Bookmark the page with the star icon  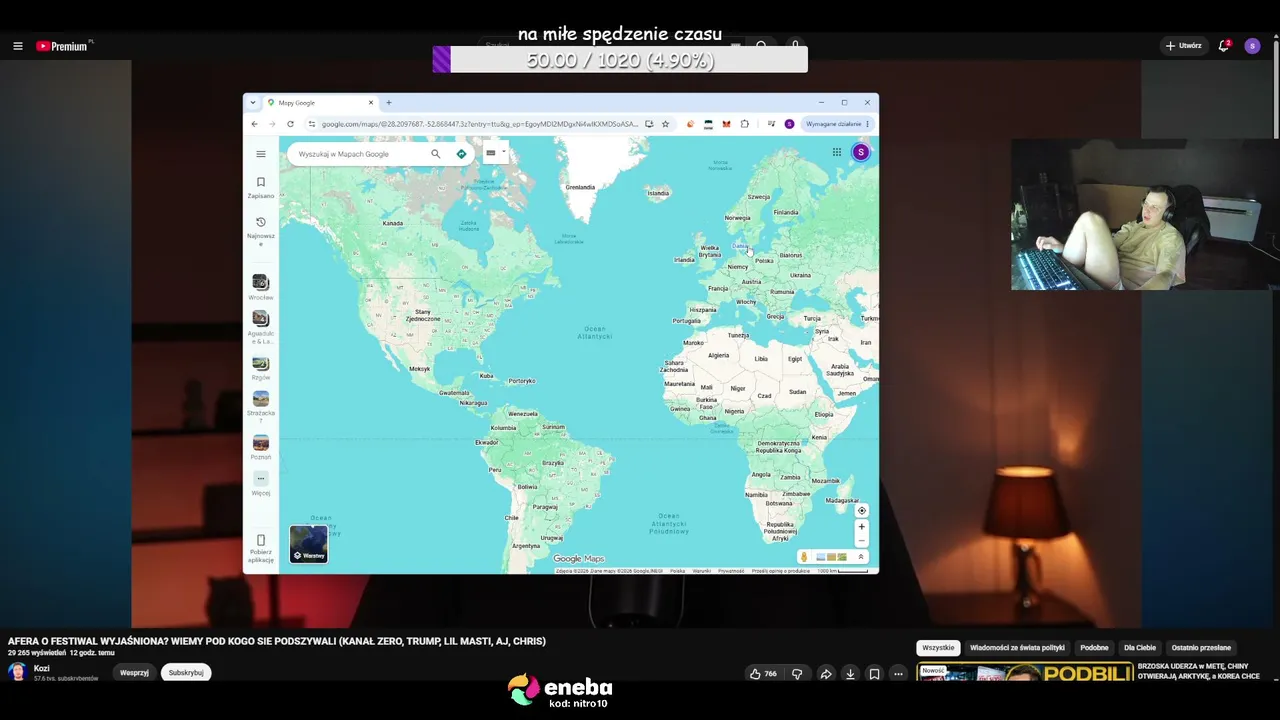click(665, 124)
